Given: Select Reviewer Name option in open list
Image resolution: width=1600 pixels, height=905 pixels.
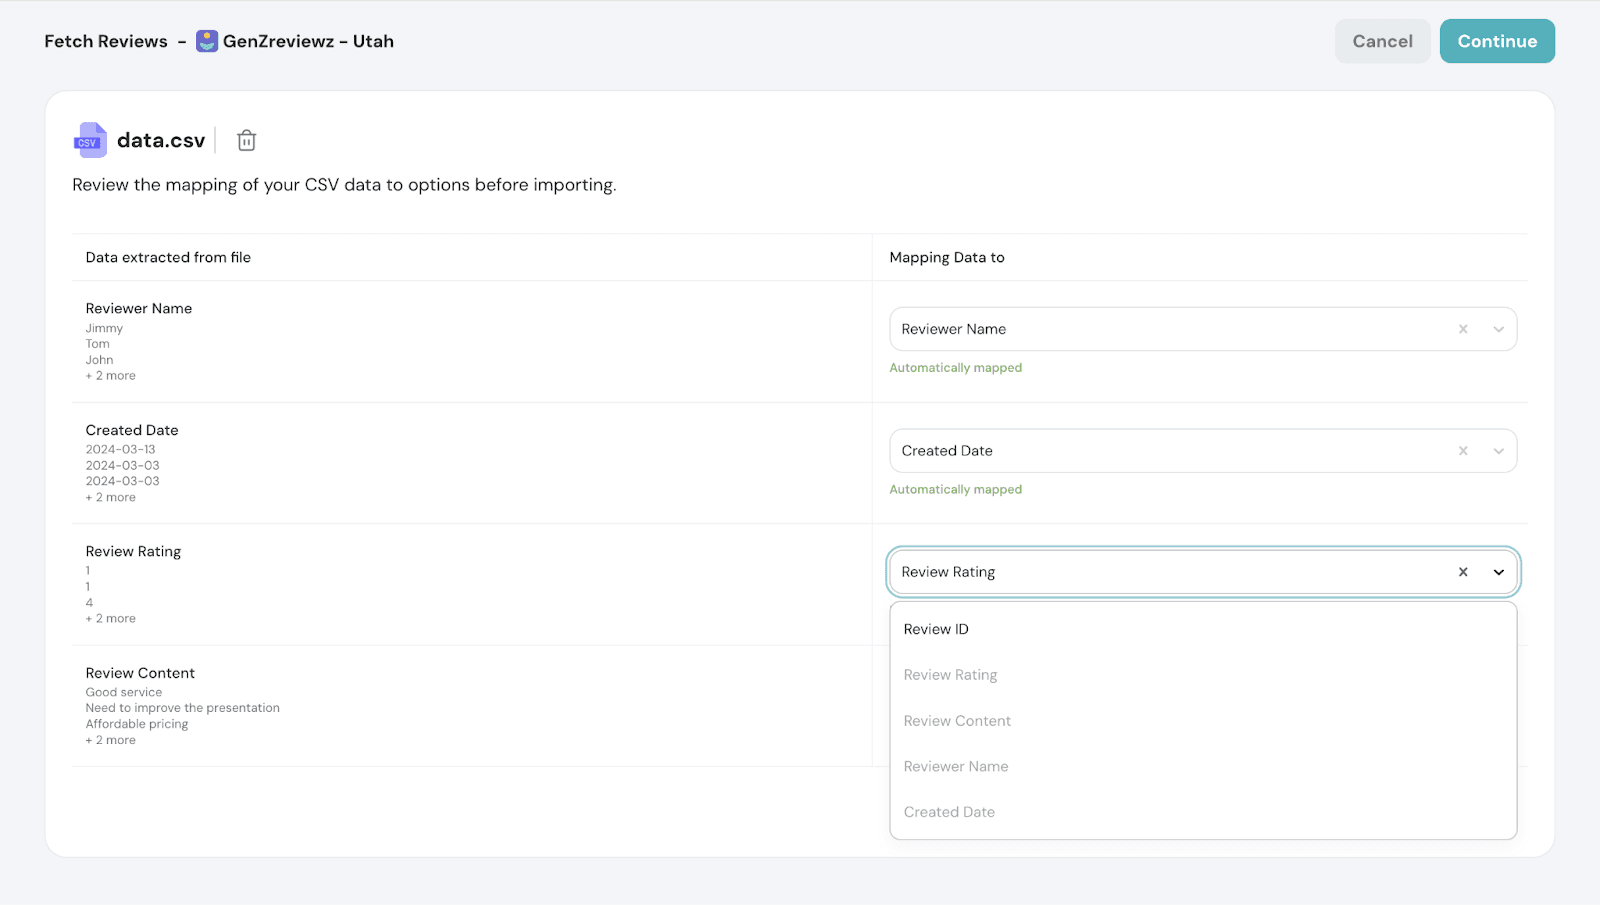Looking at the screenshot, I should pos(956,767).
